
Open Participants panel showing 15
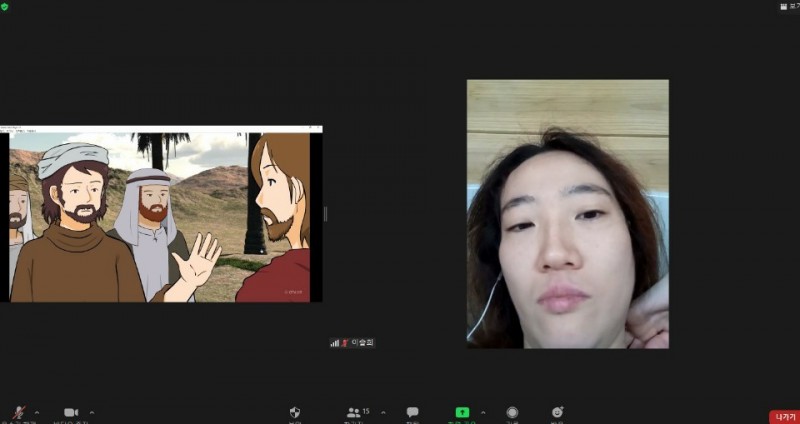point(358,412)
